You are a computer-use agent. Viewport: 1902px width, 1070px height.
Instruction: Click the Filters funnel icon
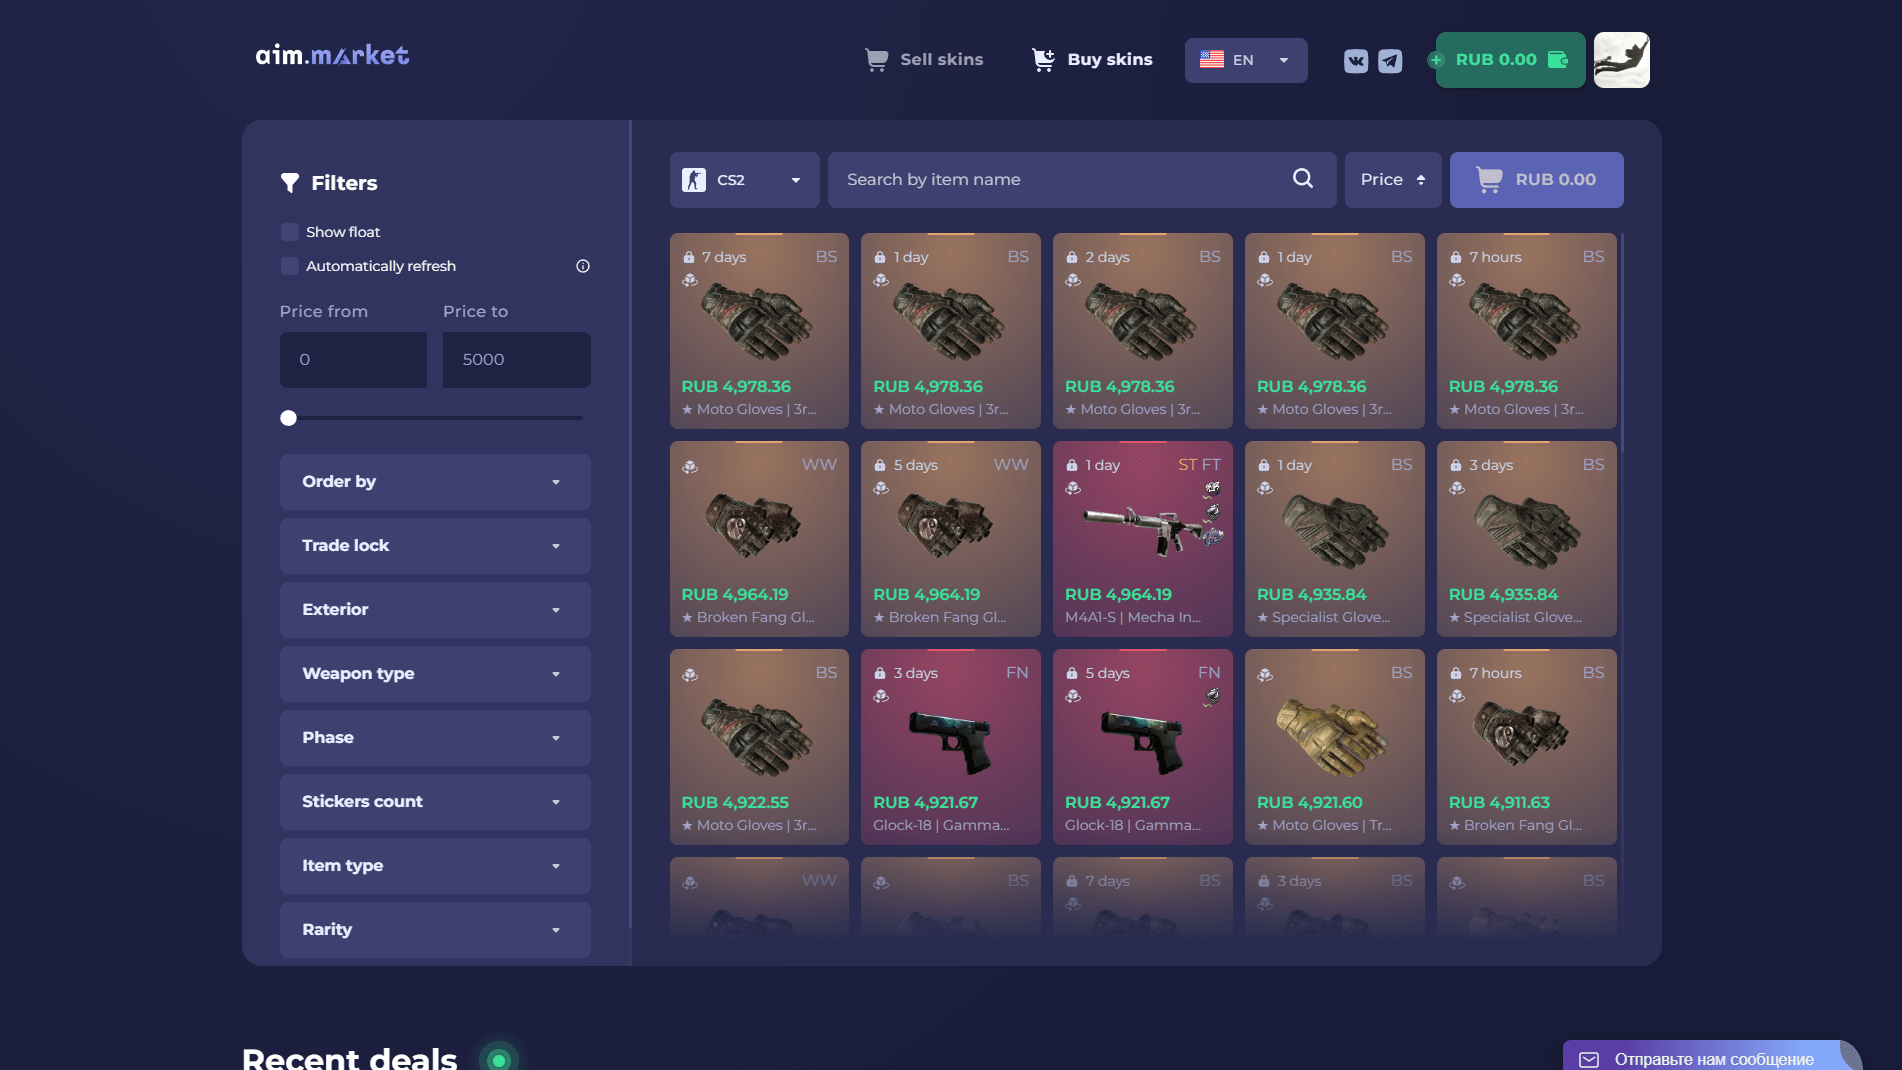[290, 183]
